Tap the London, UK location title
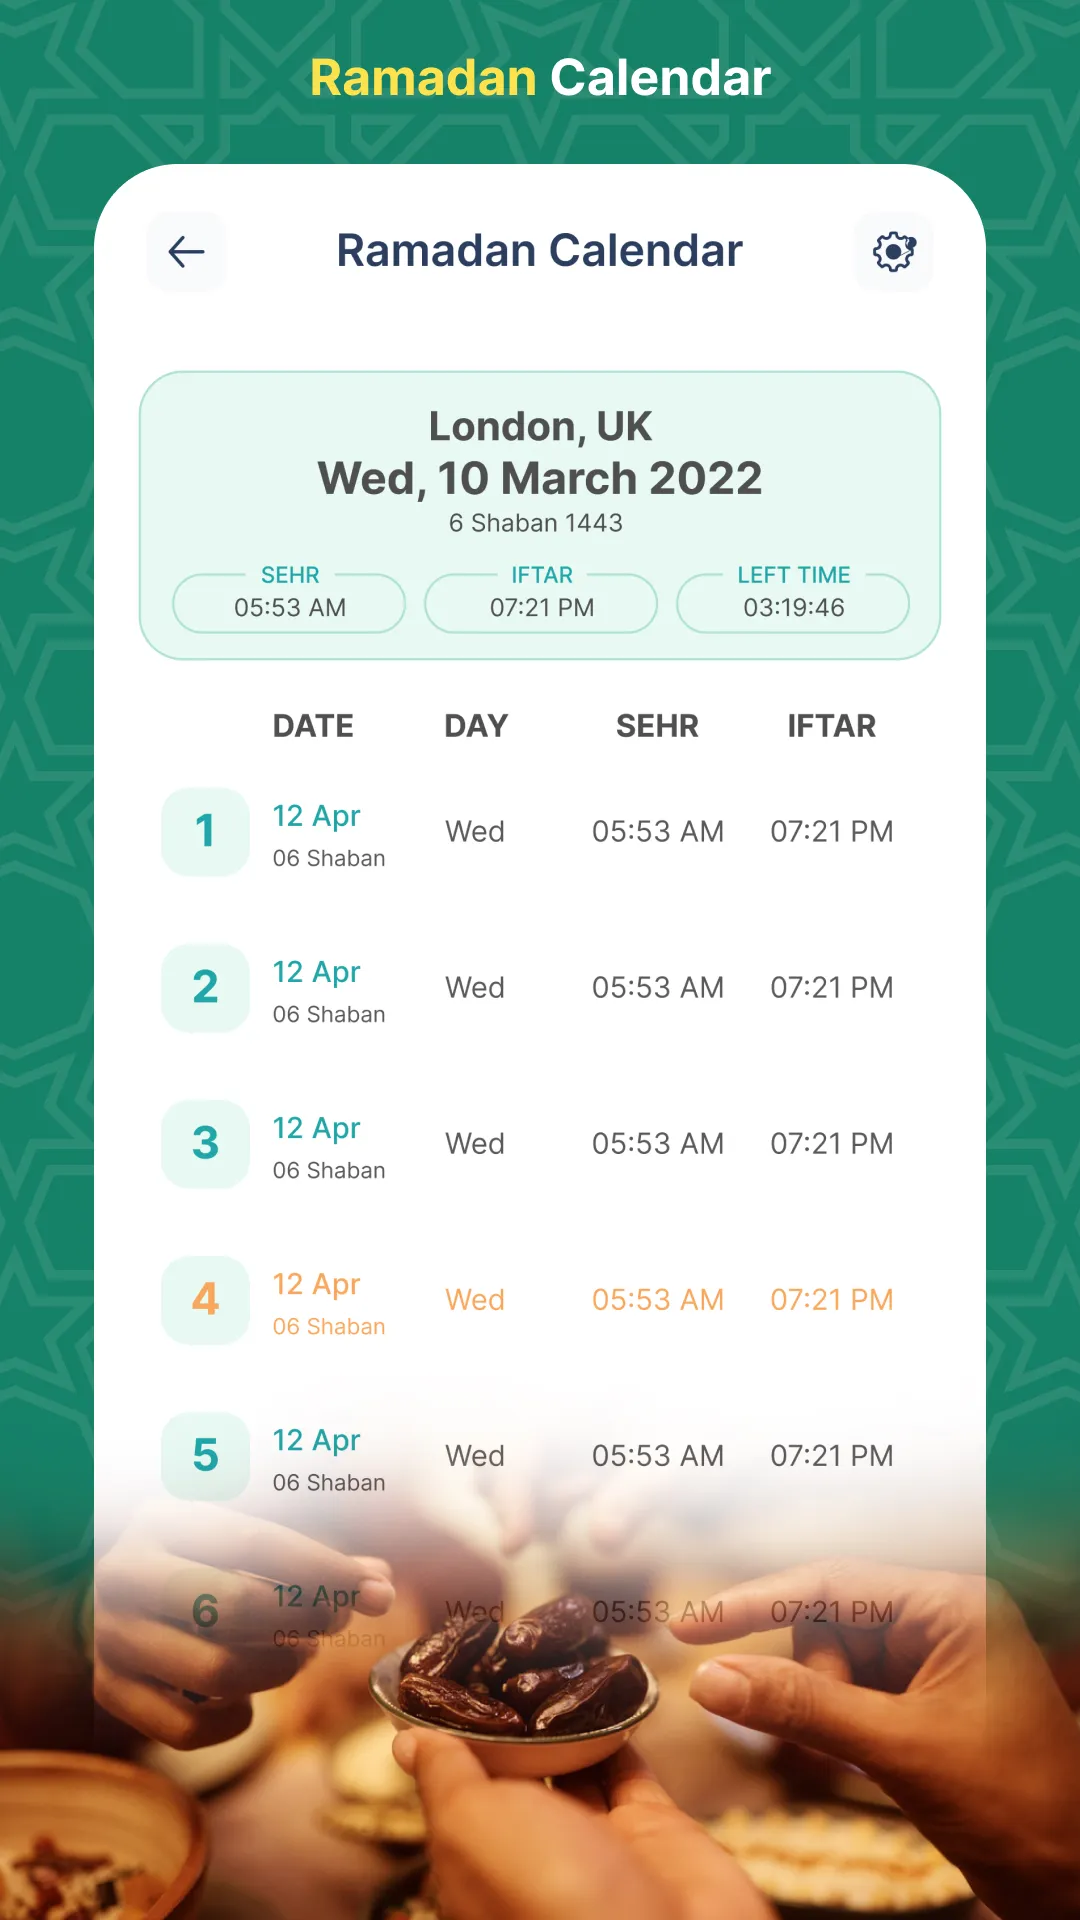The width and height of the screenshot is (1080, 1920). 540,427
